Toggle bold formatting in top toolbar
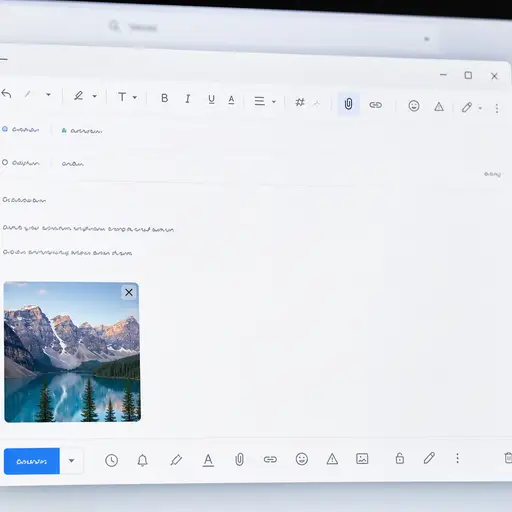 tap(164, 98)
